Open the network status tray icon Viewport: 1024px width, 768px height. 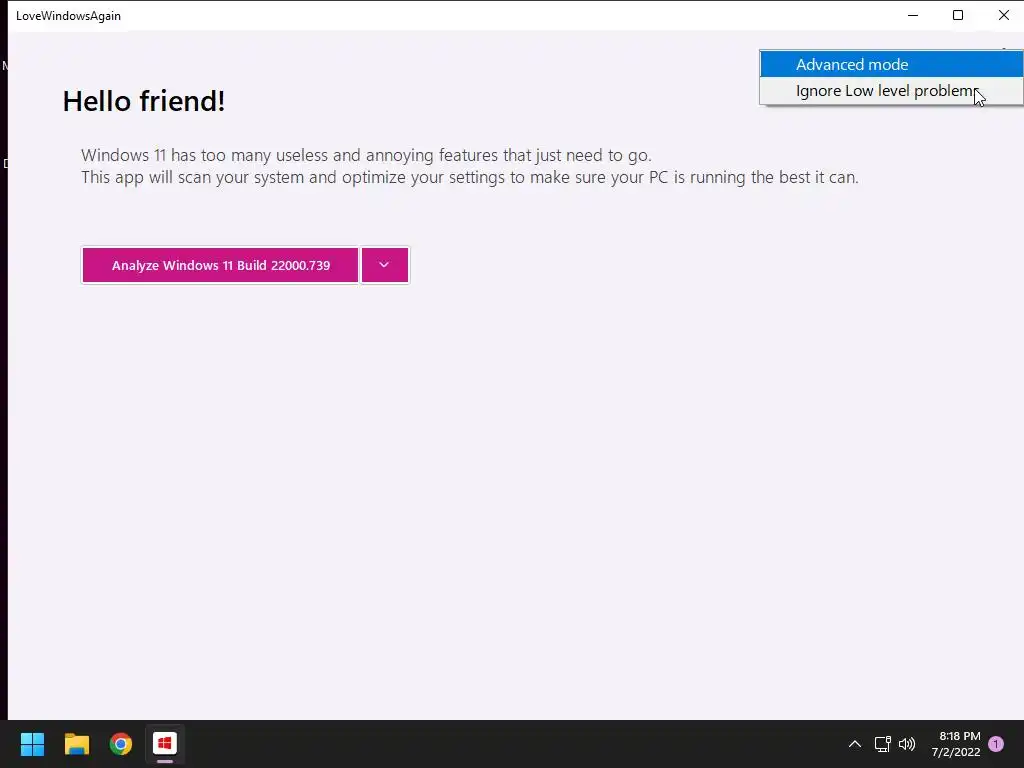(x=883, y=744)
